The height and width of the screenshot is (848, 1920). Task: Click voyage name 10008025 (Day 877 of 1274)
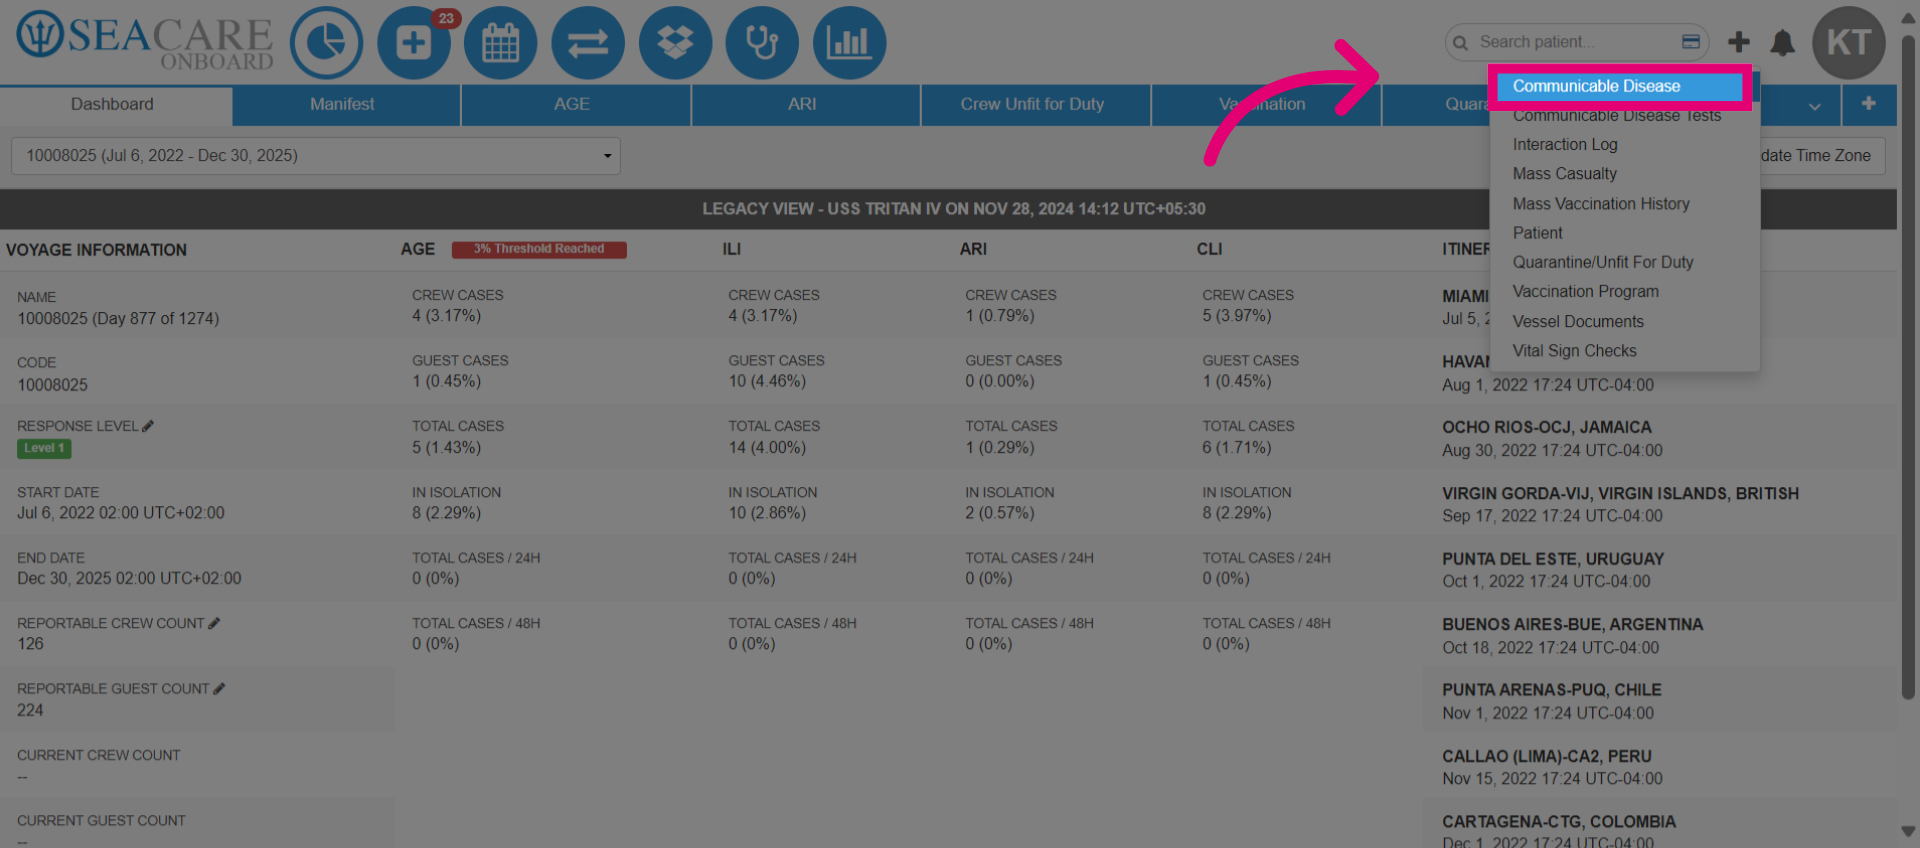(118, 319)
